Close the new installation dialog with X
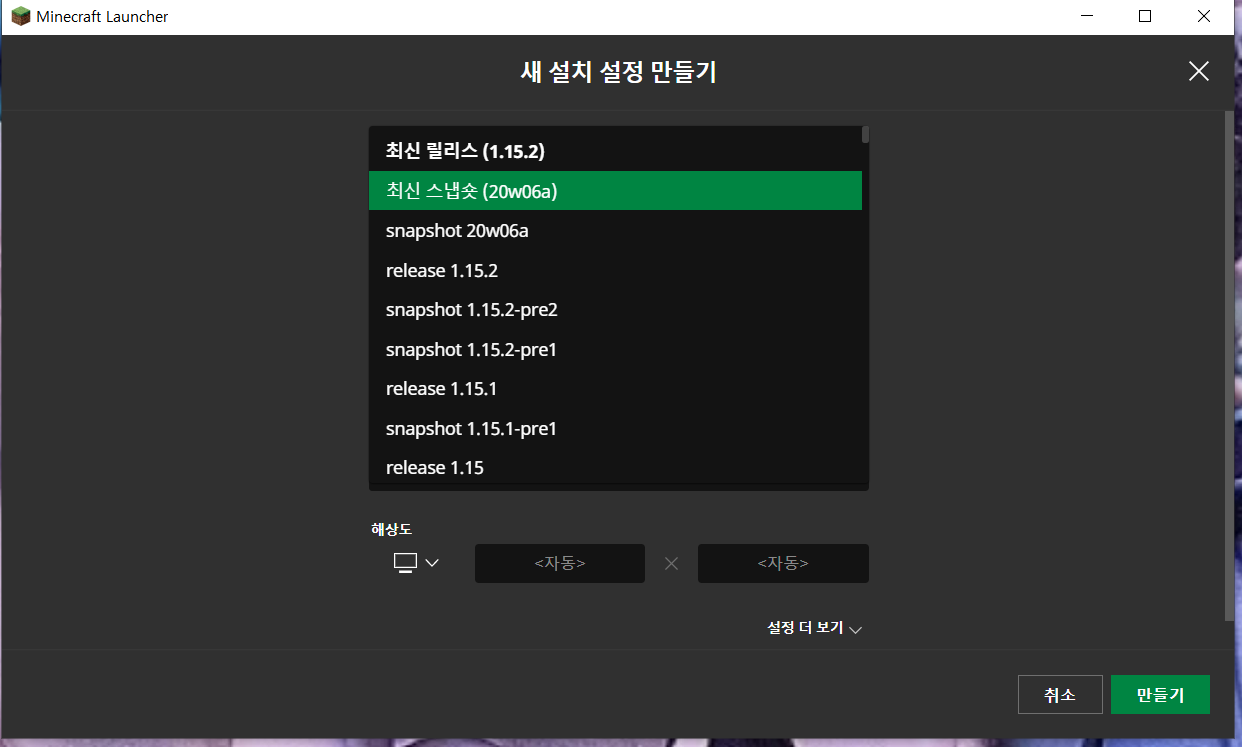The image size is (1242, 747). [x=1198, y=71]
